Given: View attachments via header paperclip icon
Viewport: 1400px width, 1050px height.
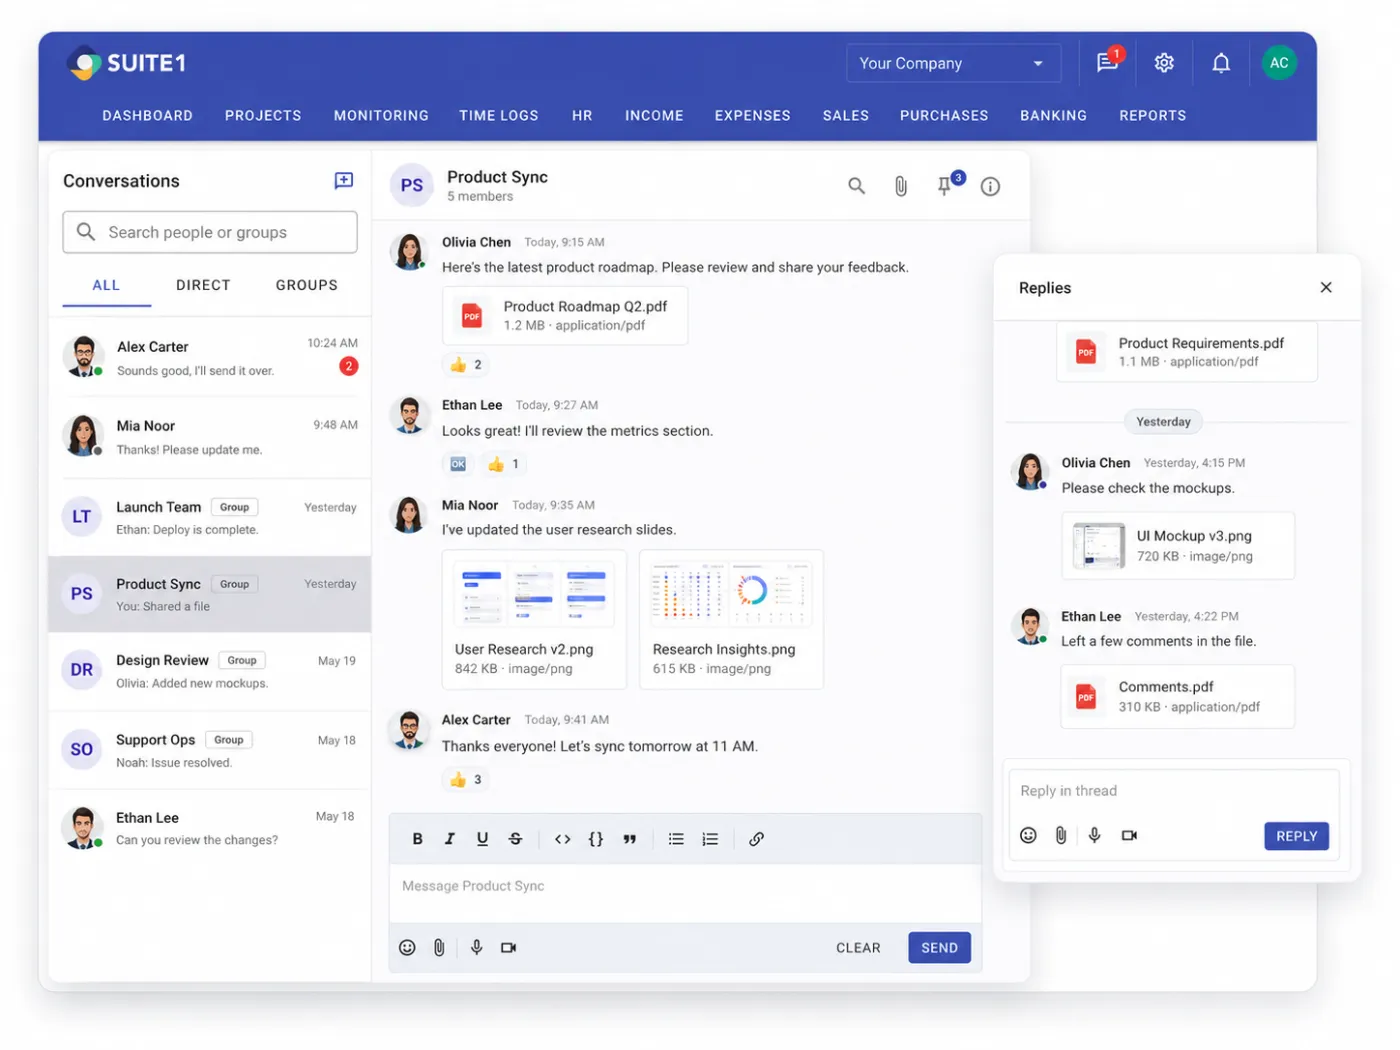Looking at the screenshot, I should (x=901, y=186).
